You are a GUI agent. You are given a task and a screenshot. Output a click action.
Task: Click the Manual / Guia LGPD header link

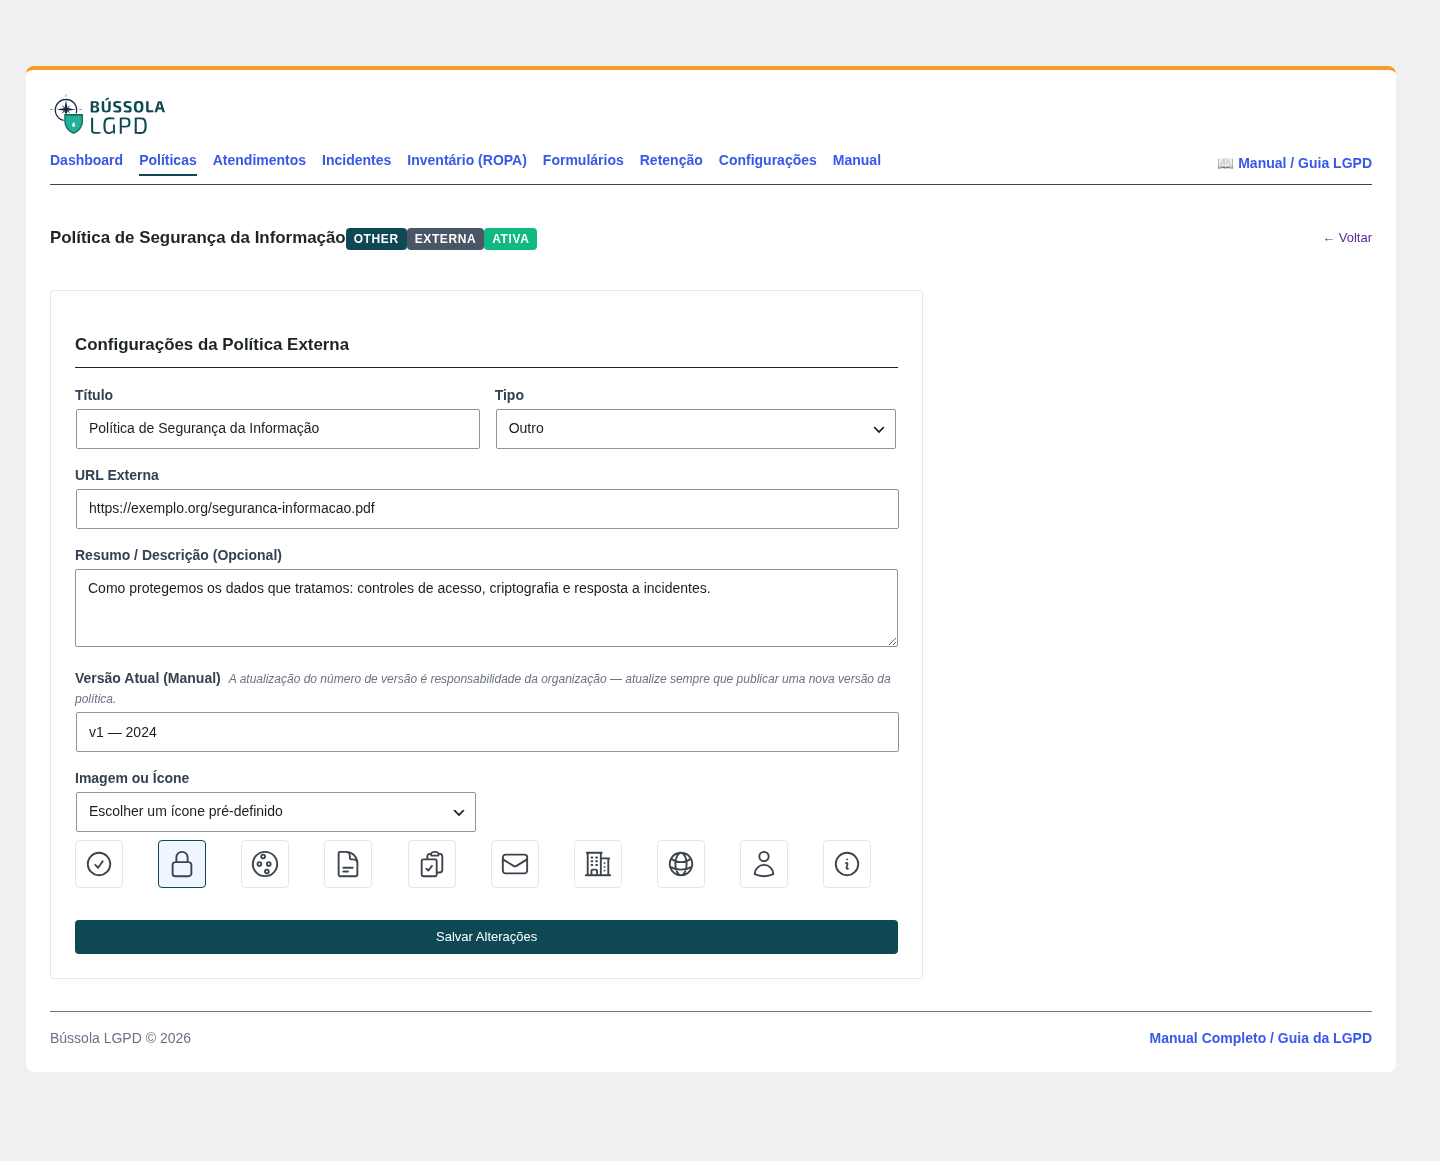1294,163
